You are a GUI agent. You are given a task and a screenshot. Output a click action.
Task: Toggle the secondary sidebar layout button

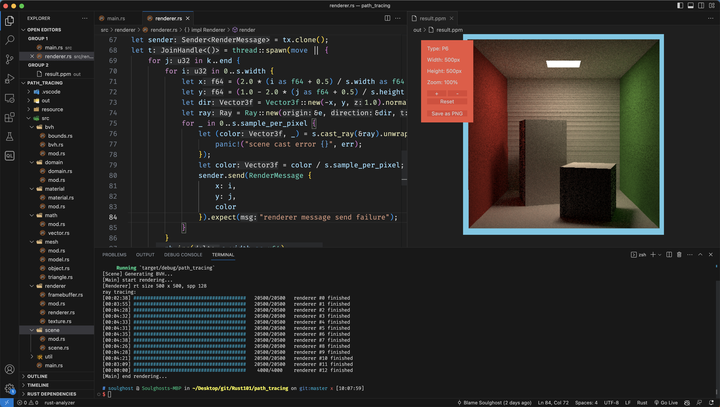tap(701, 5)
